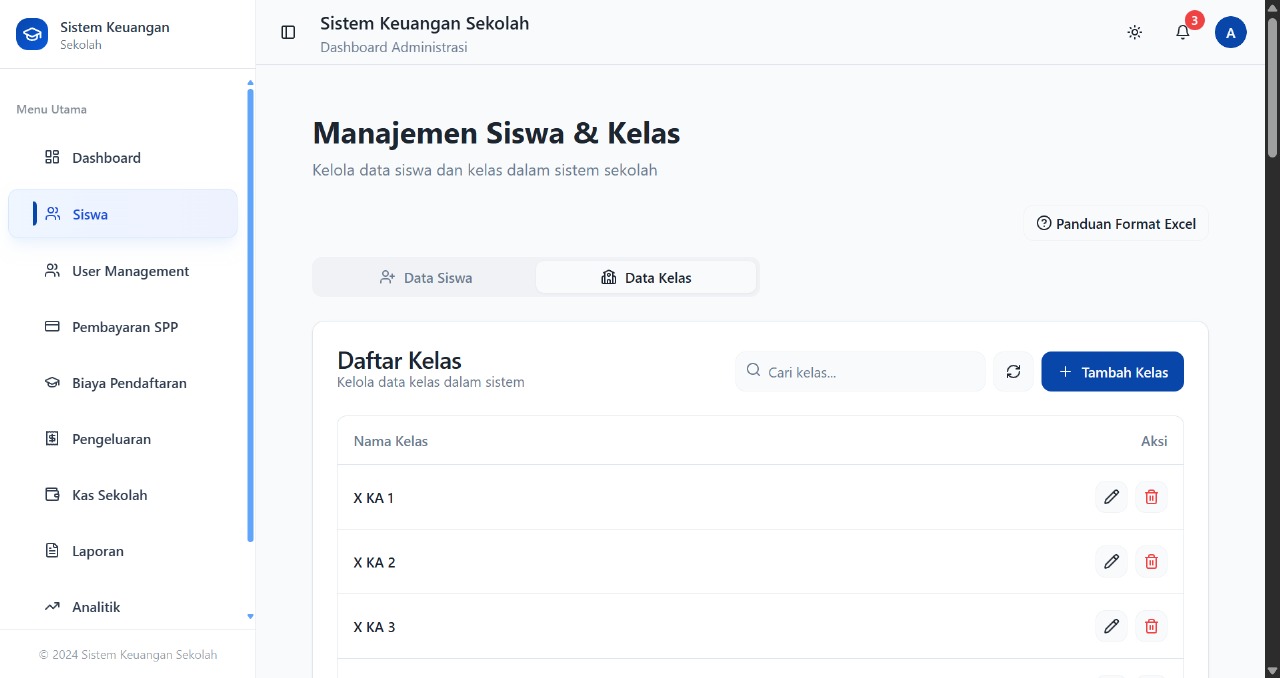Image resolution: width=1280 pixels, height=678 pixels.
Task: Switch theme using the sun icon
Action: [1134, 32]
